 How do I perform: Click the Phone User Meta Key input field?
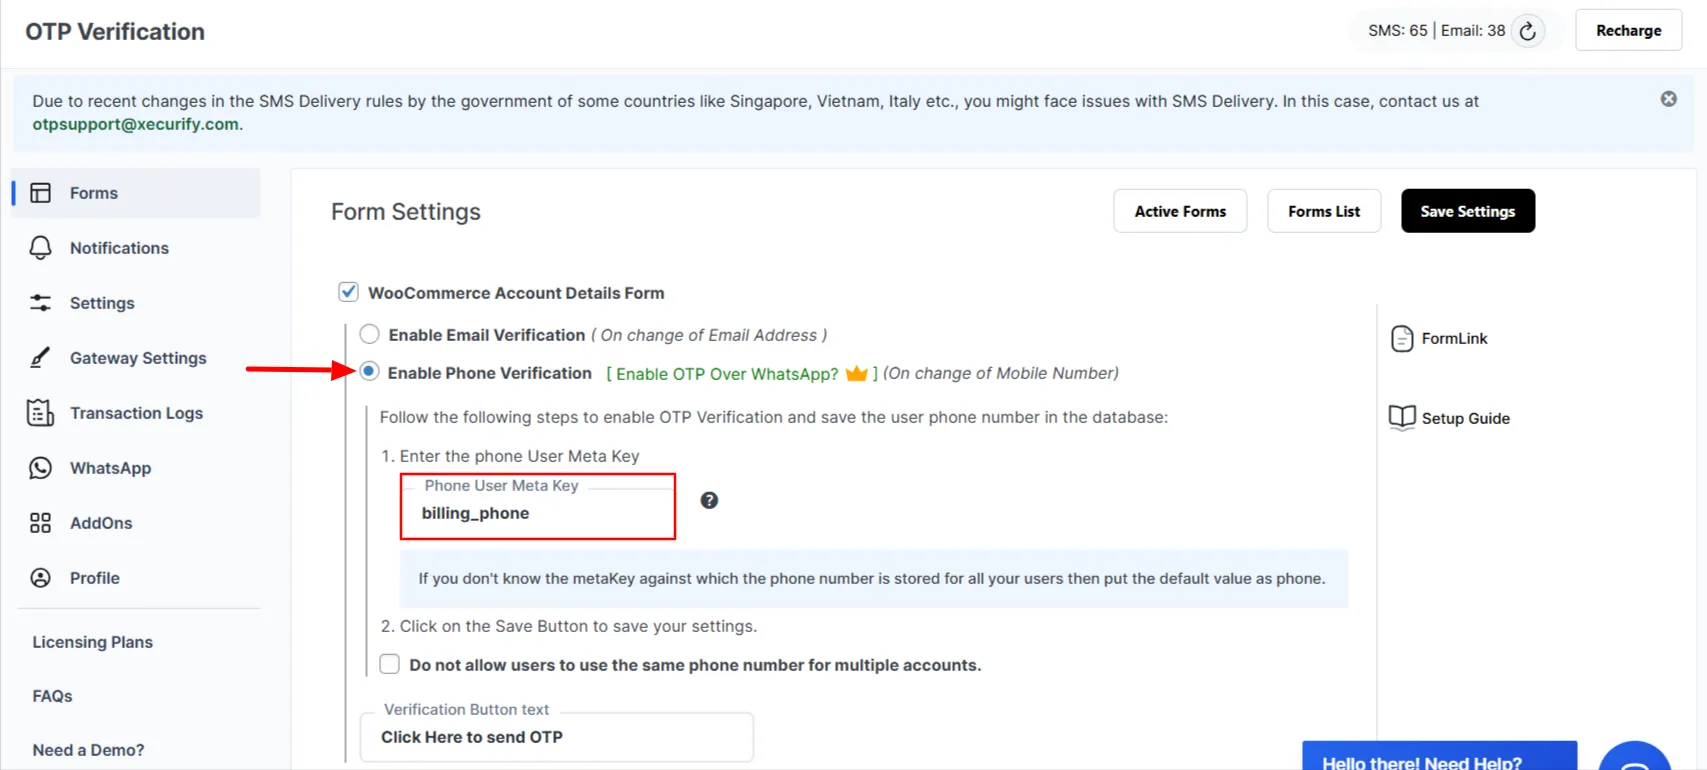tap(538, 513)
